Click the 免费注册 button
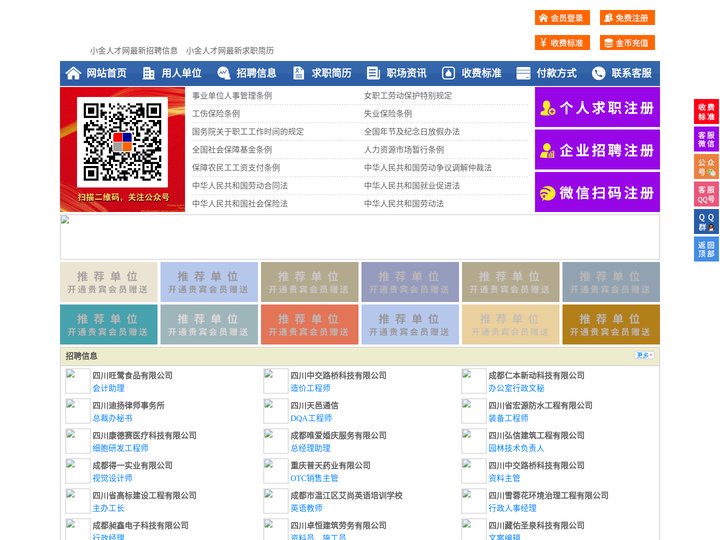Image resolution: width=720 pixels, height=540 pixels. pos(627,18)
